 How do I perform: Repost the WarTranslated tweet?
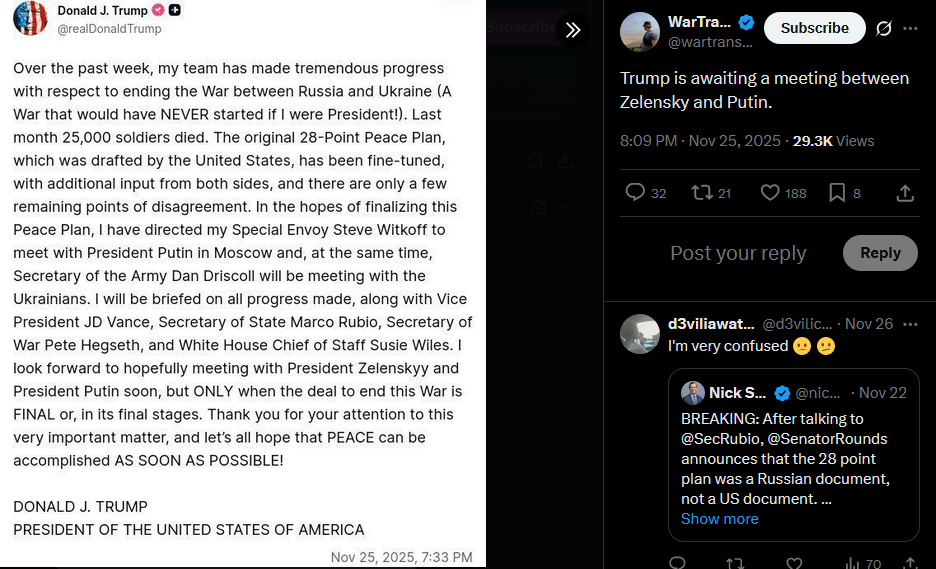[x=701, y=192]
